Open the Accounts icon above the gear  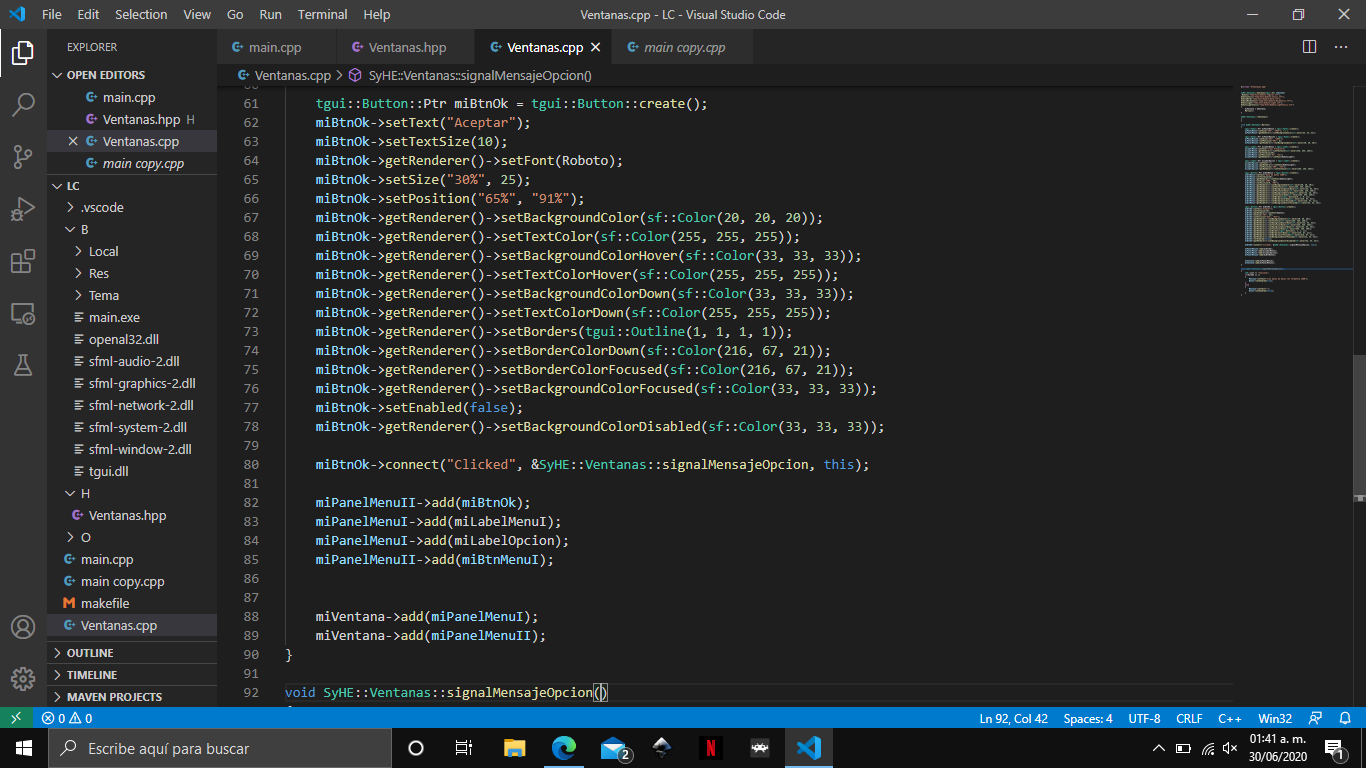pos(21,628)
